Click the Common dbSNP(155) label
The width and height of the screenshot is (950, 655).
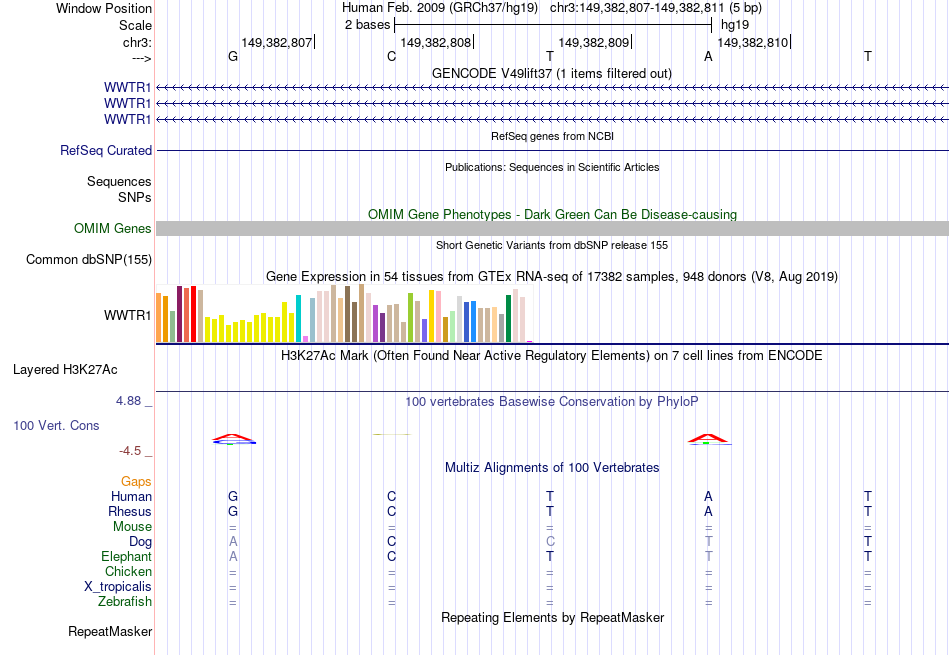point(89,259)
